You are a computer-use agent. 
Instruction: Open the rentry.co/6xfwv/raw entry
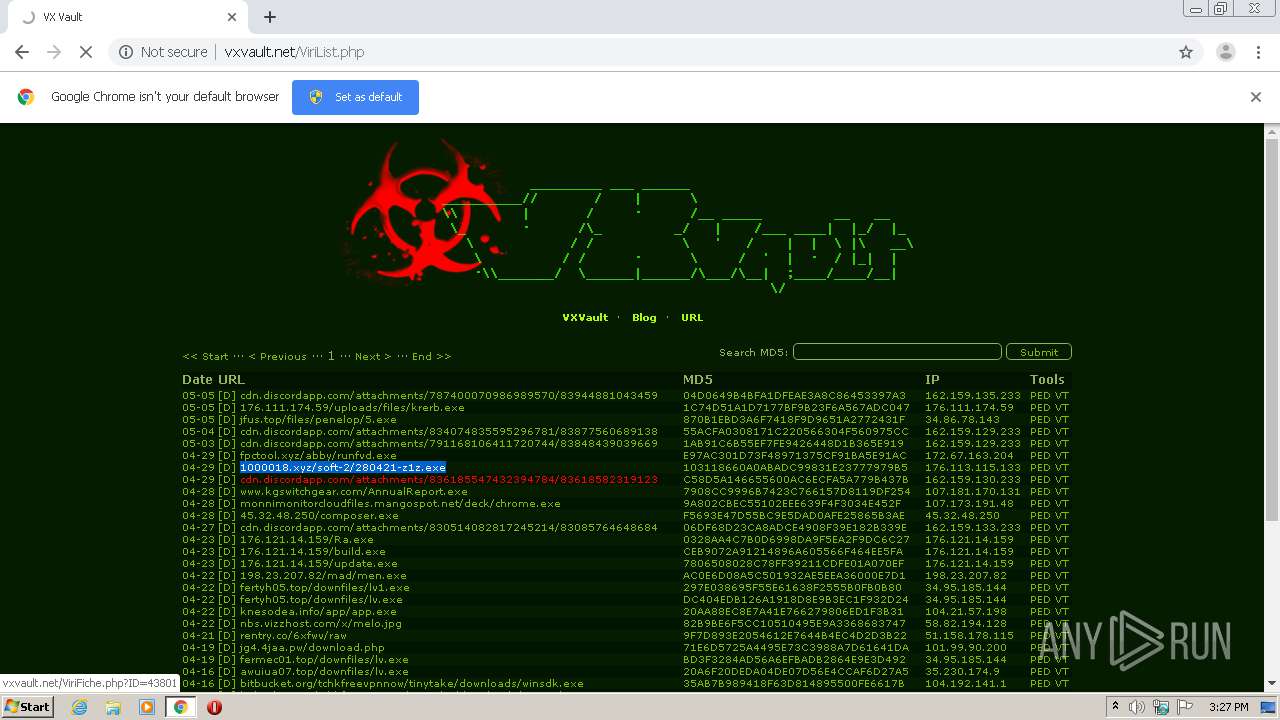coord(293,635)
